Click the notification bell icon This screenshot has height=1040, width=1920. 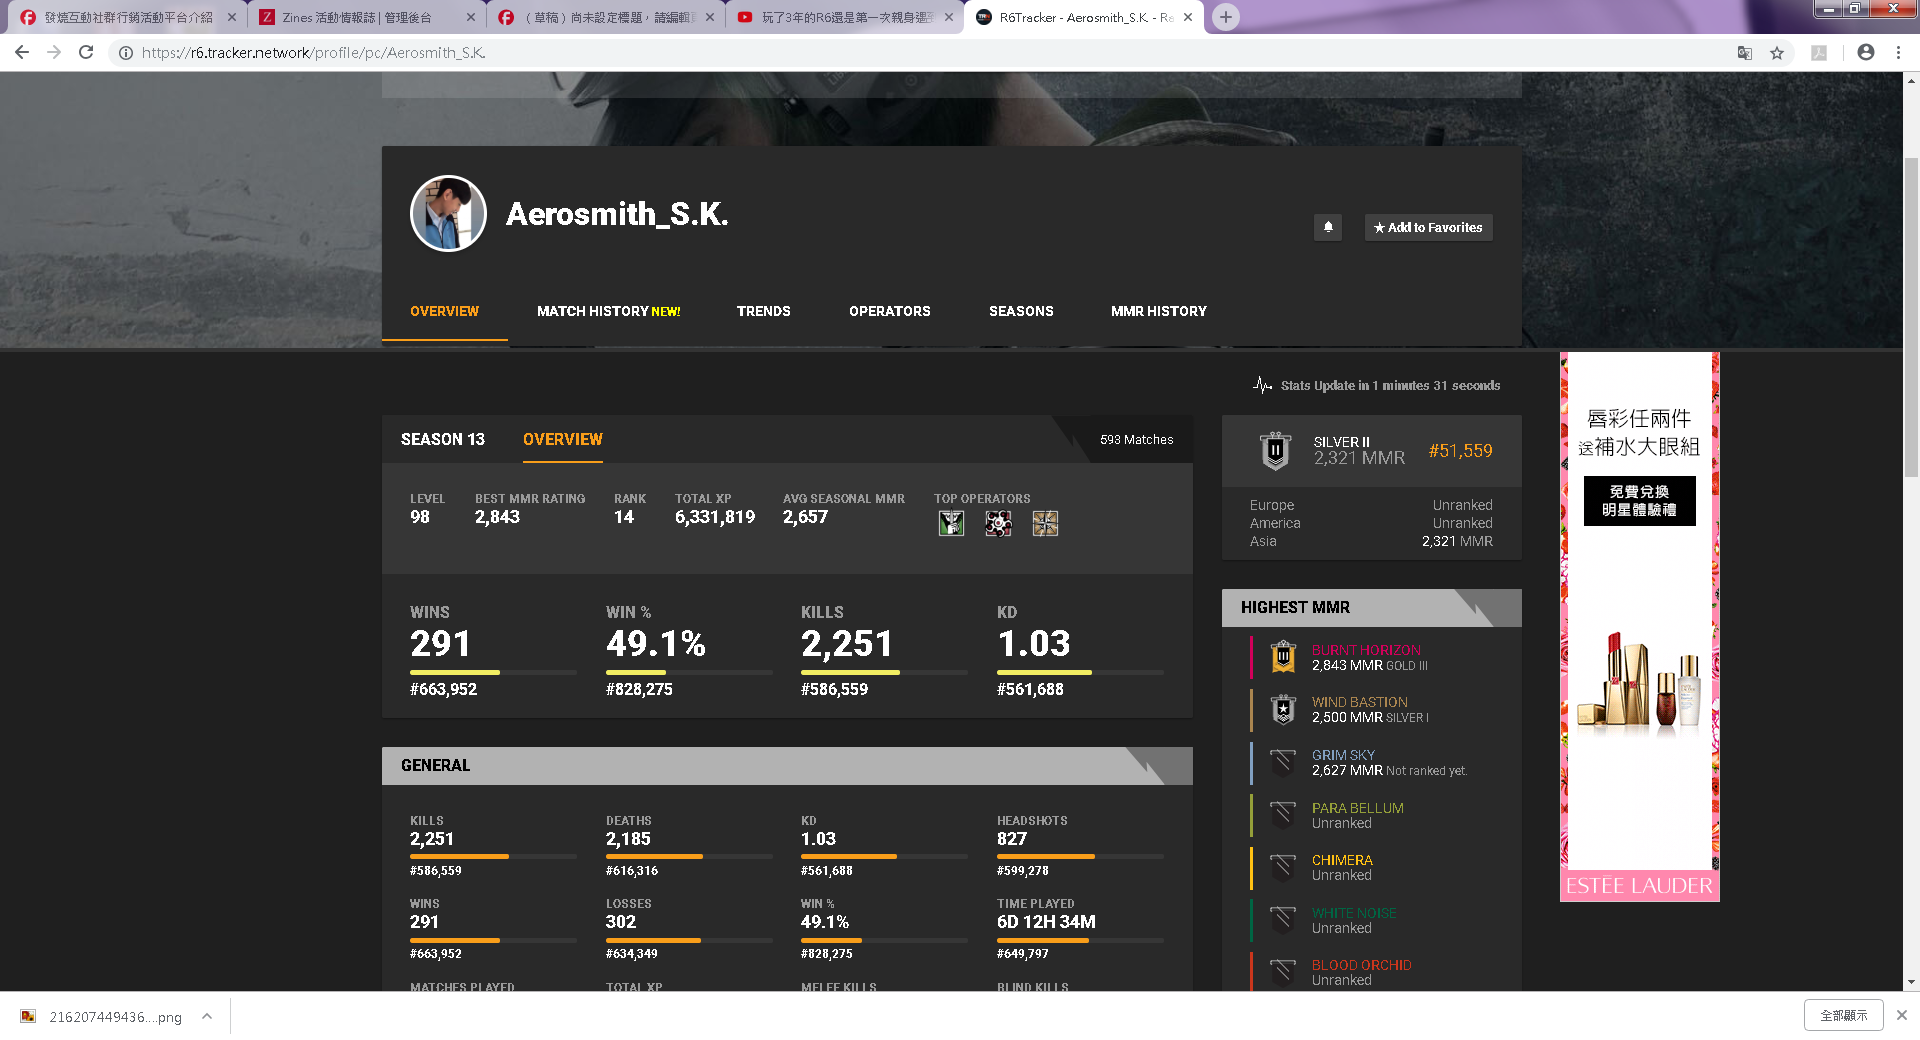click(1327, 227)
